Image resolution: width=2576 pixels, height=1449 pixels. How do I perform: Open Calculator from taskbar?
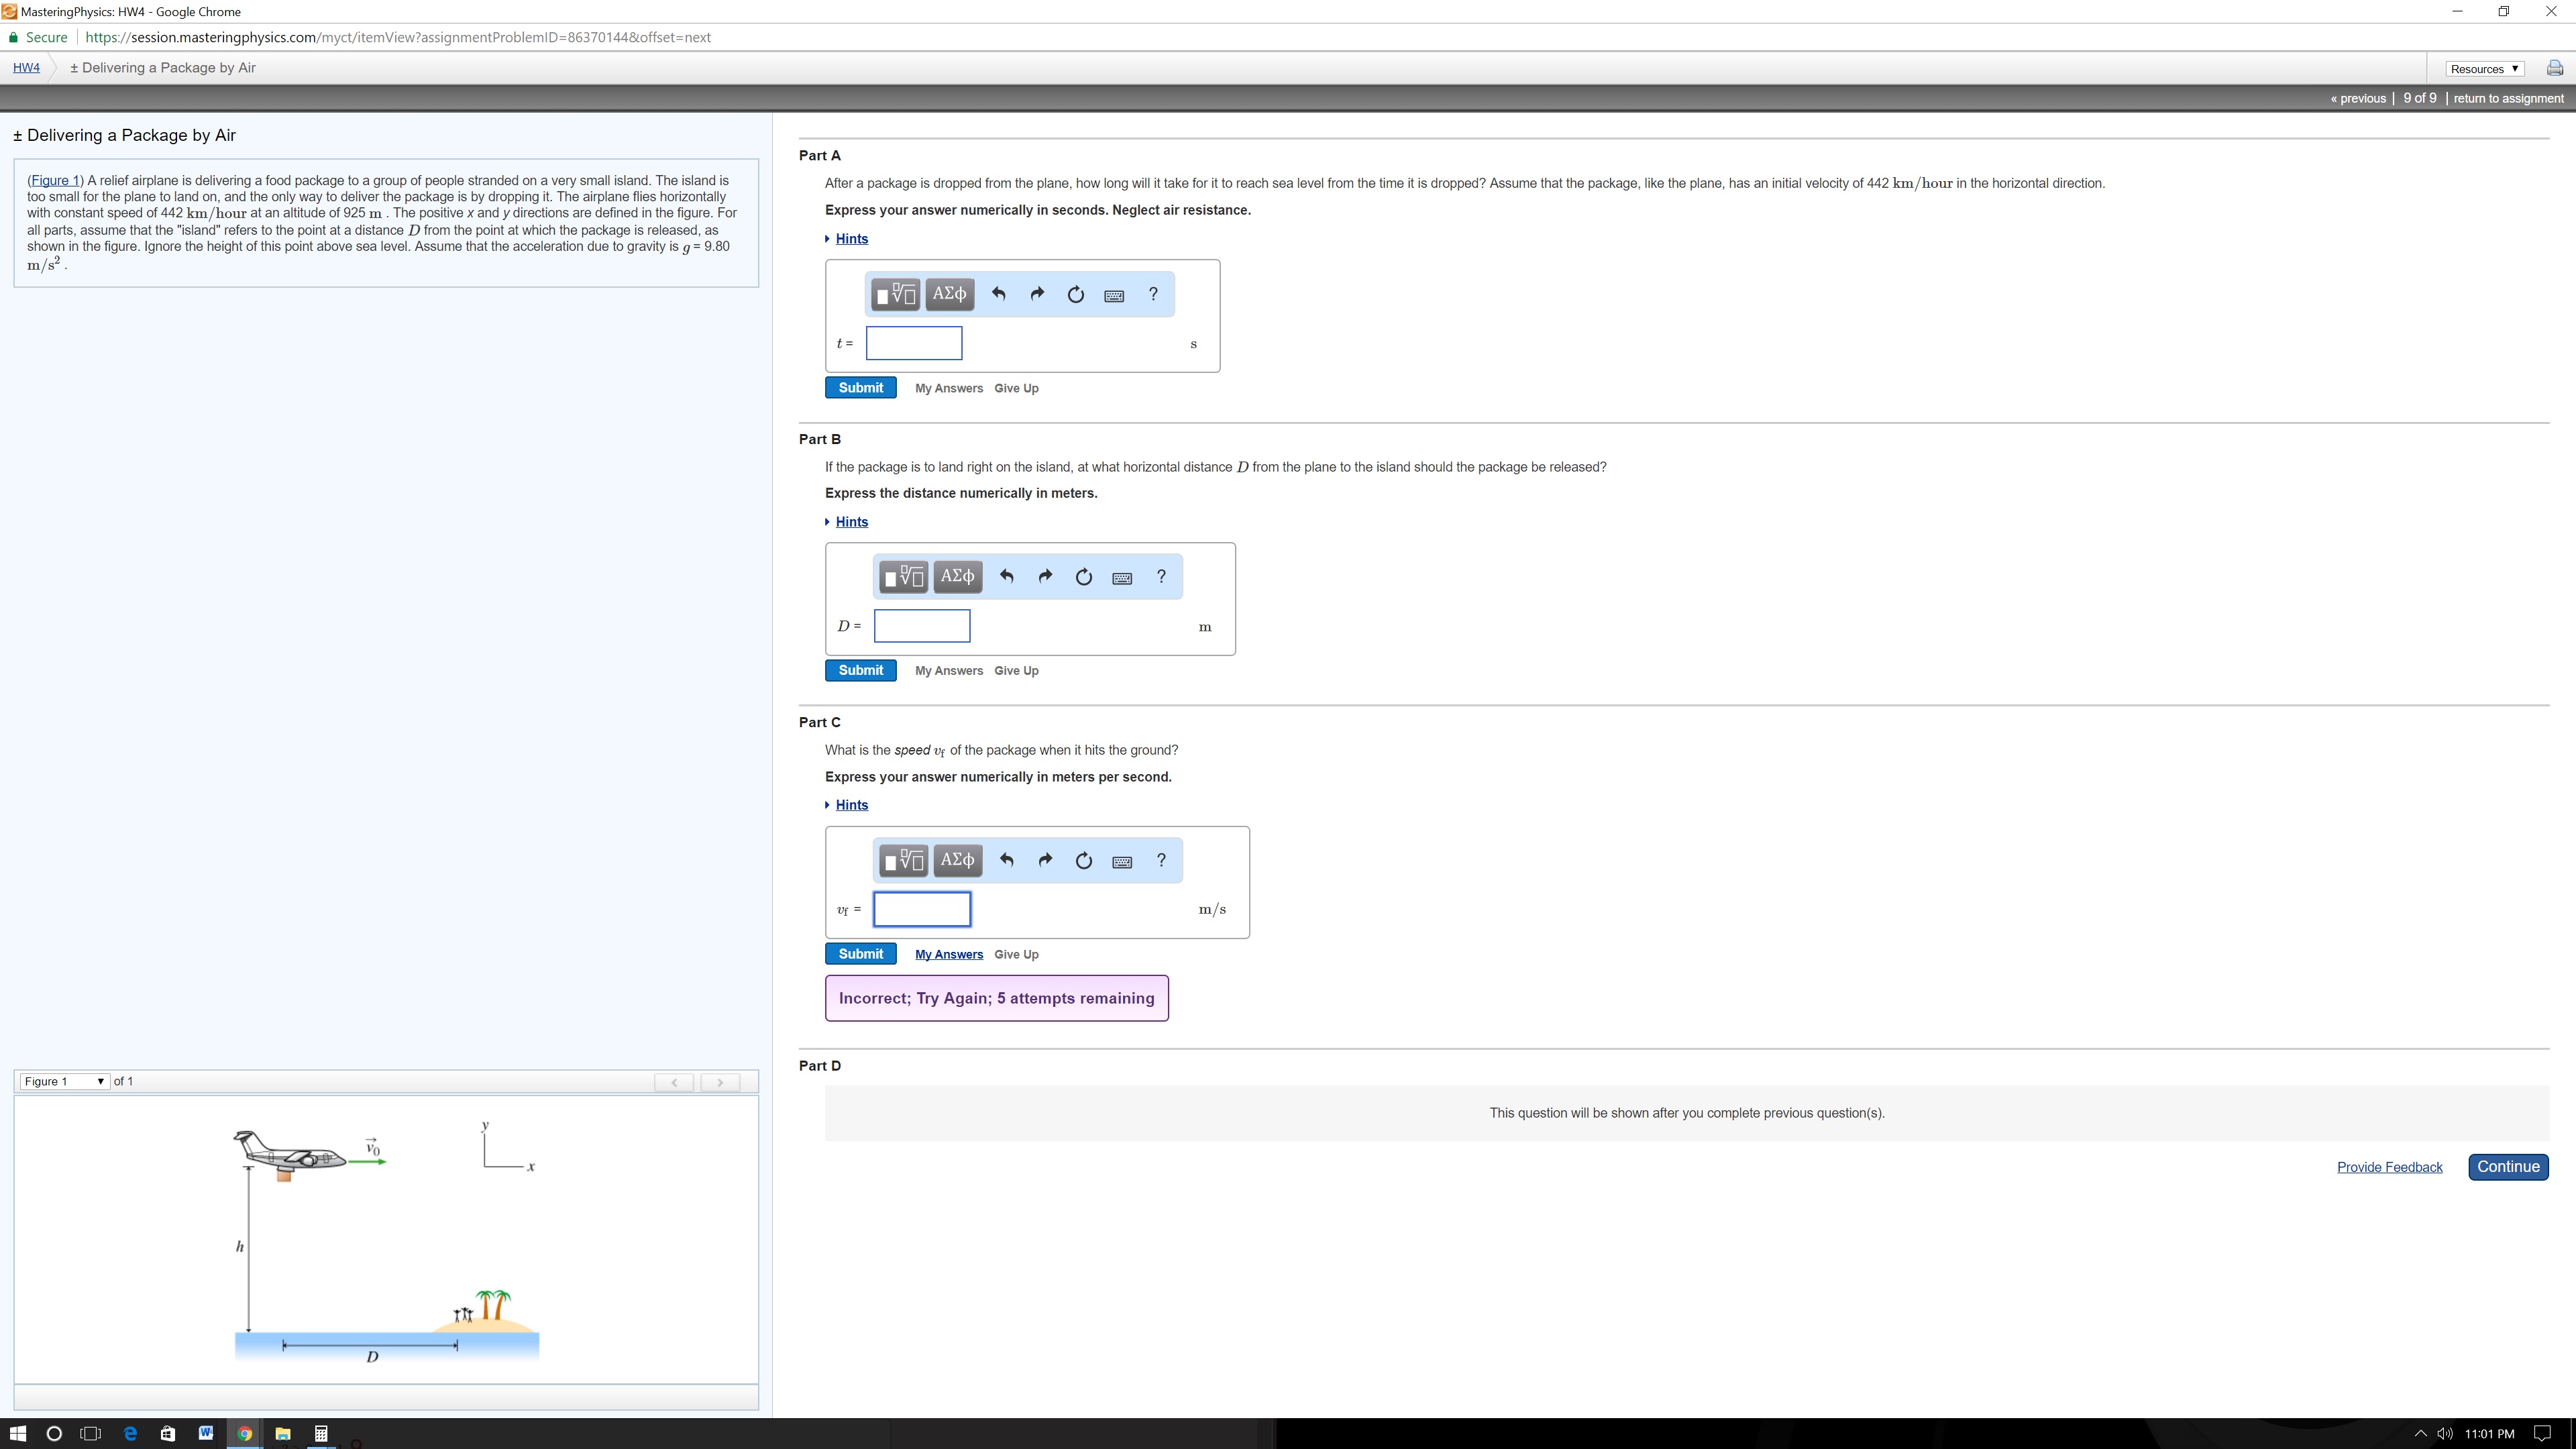pyautogui.click(x=321, y=1433)
